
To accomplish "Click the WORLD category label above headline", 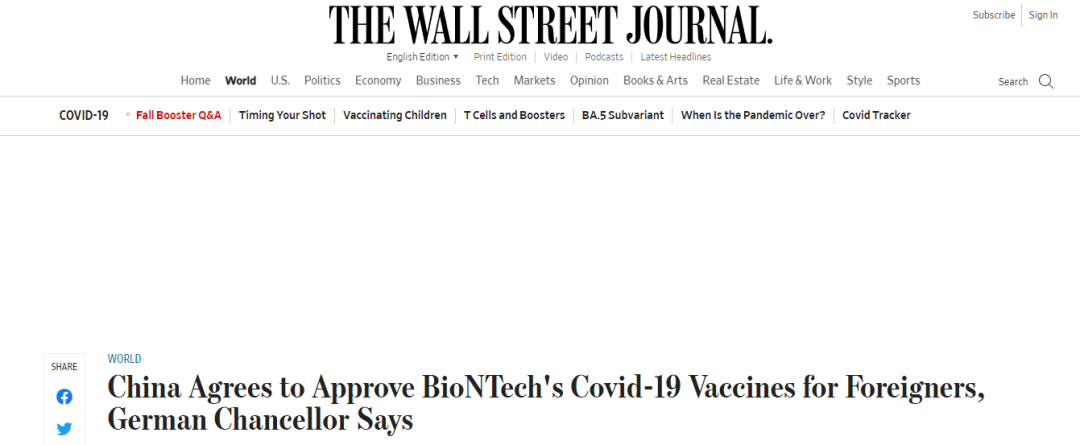I will tap(124, 358).
